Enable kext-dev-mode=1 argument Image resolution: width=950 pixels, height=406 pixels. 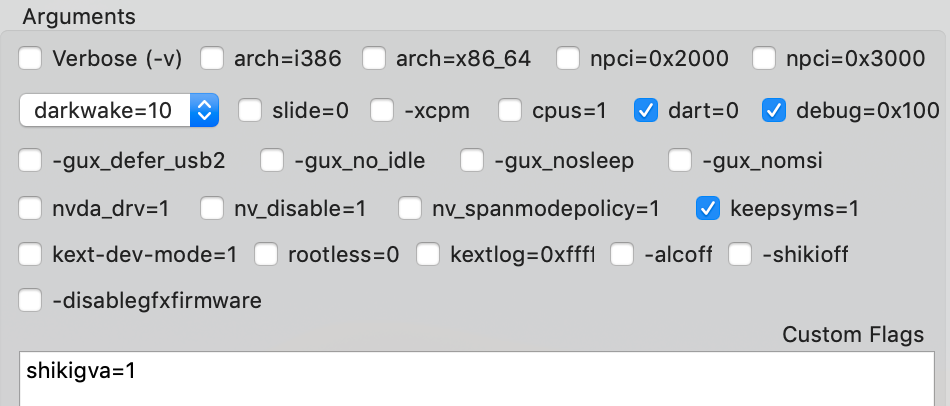31,255
